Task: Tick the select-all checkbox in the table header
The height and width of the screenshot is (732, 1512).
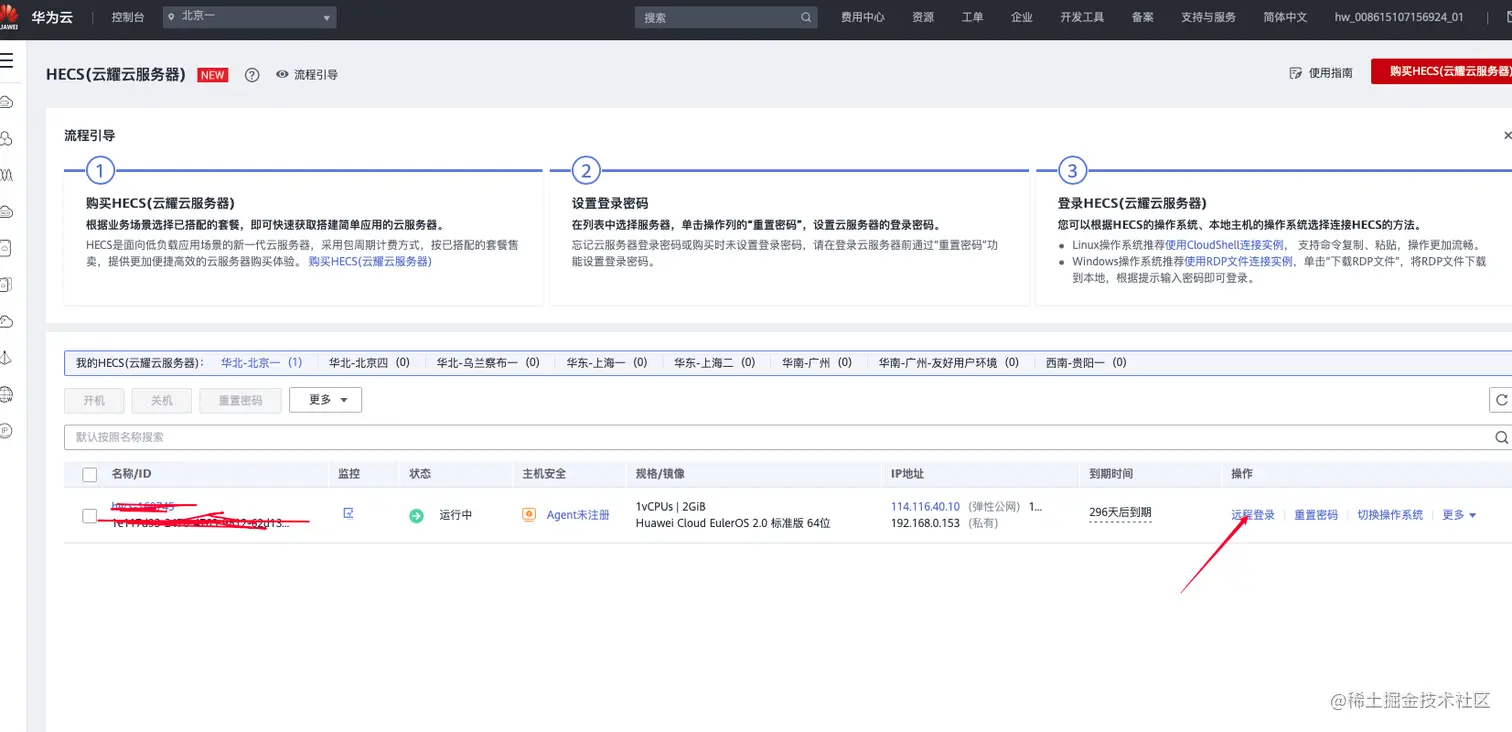Action: 90,474
